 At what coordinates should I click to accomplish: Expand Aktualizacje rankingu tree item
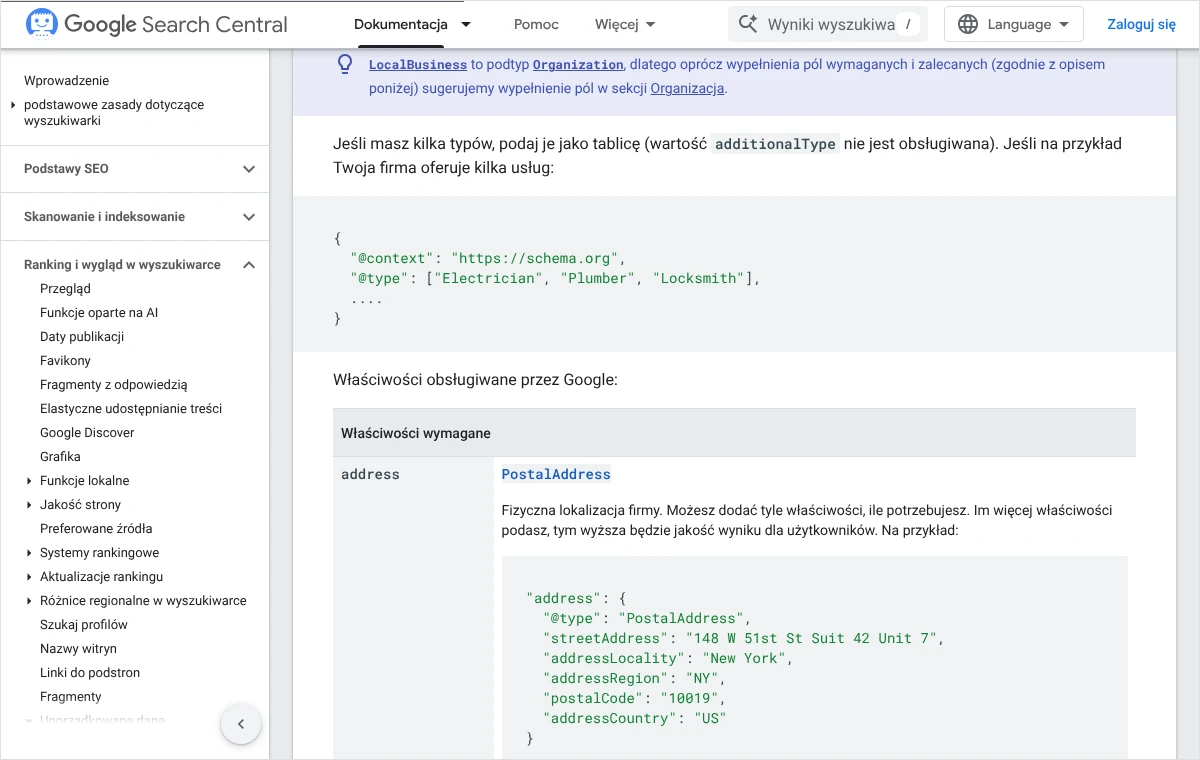pos(30,577)
